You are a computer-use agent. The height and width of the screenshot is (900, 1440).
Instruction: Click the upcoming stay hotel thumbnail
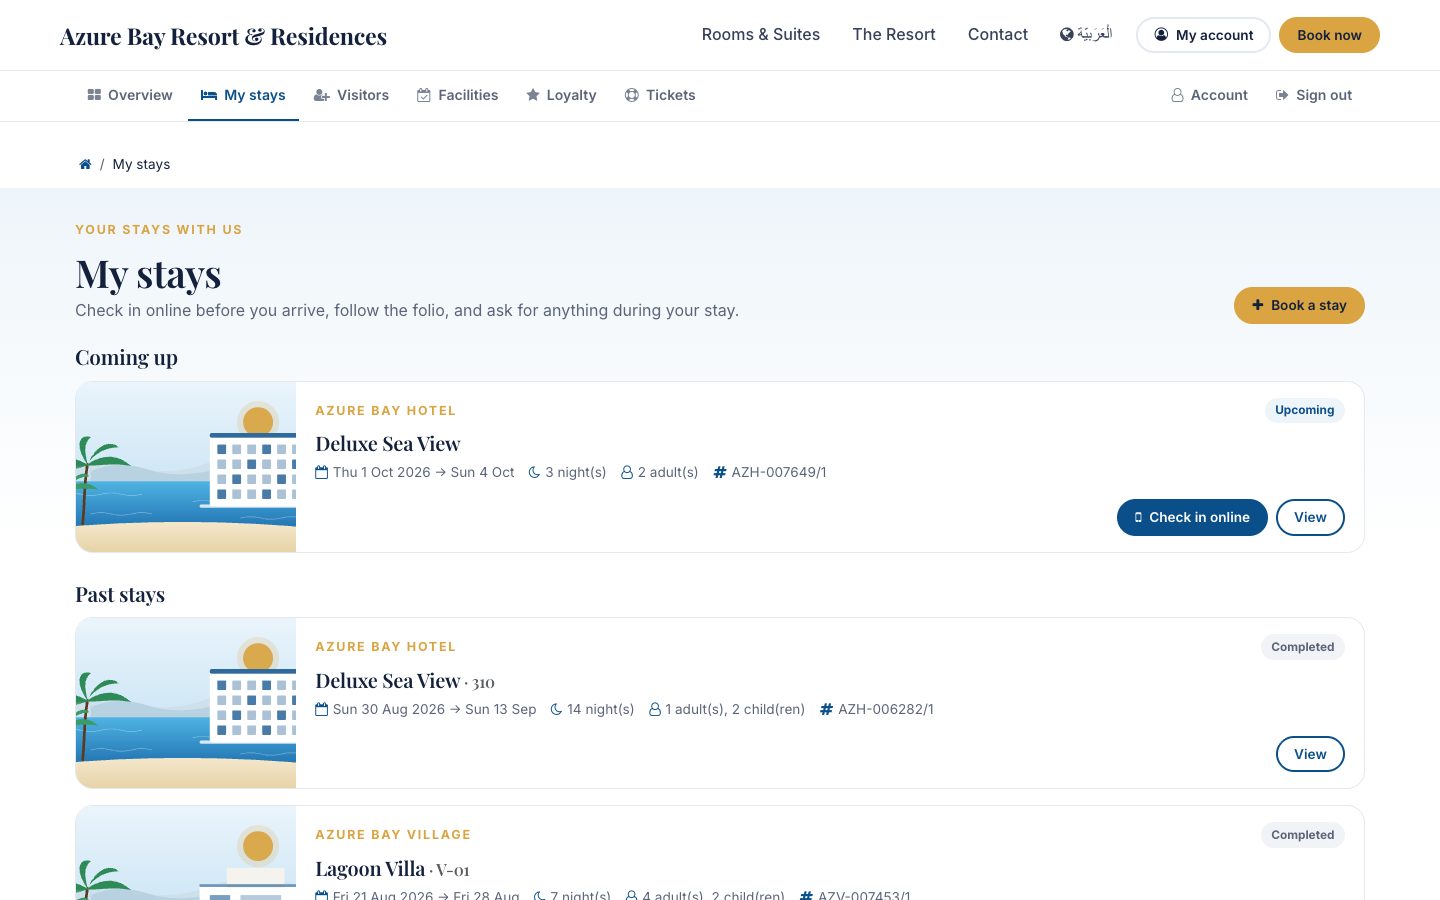coord(186,467)
